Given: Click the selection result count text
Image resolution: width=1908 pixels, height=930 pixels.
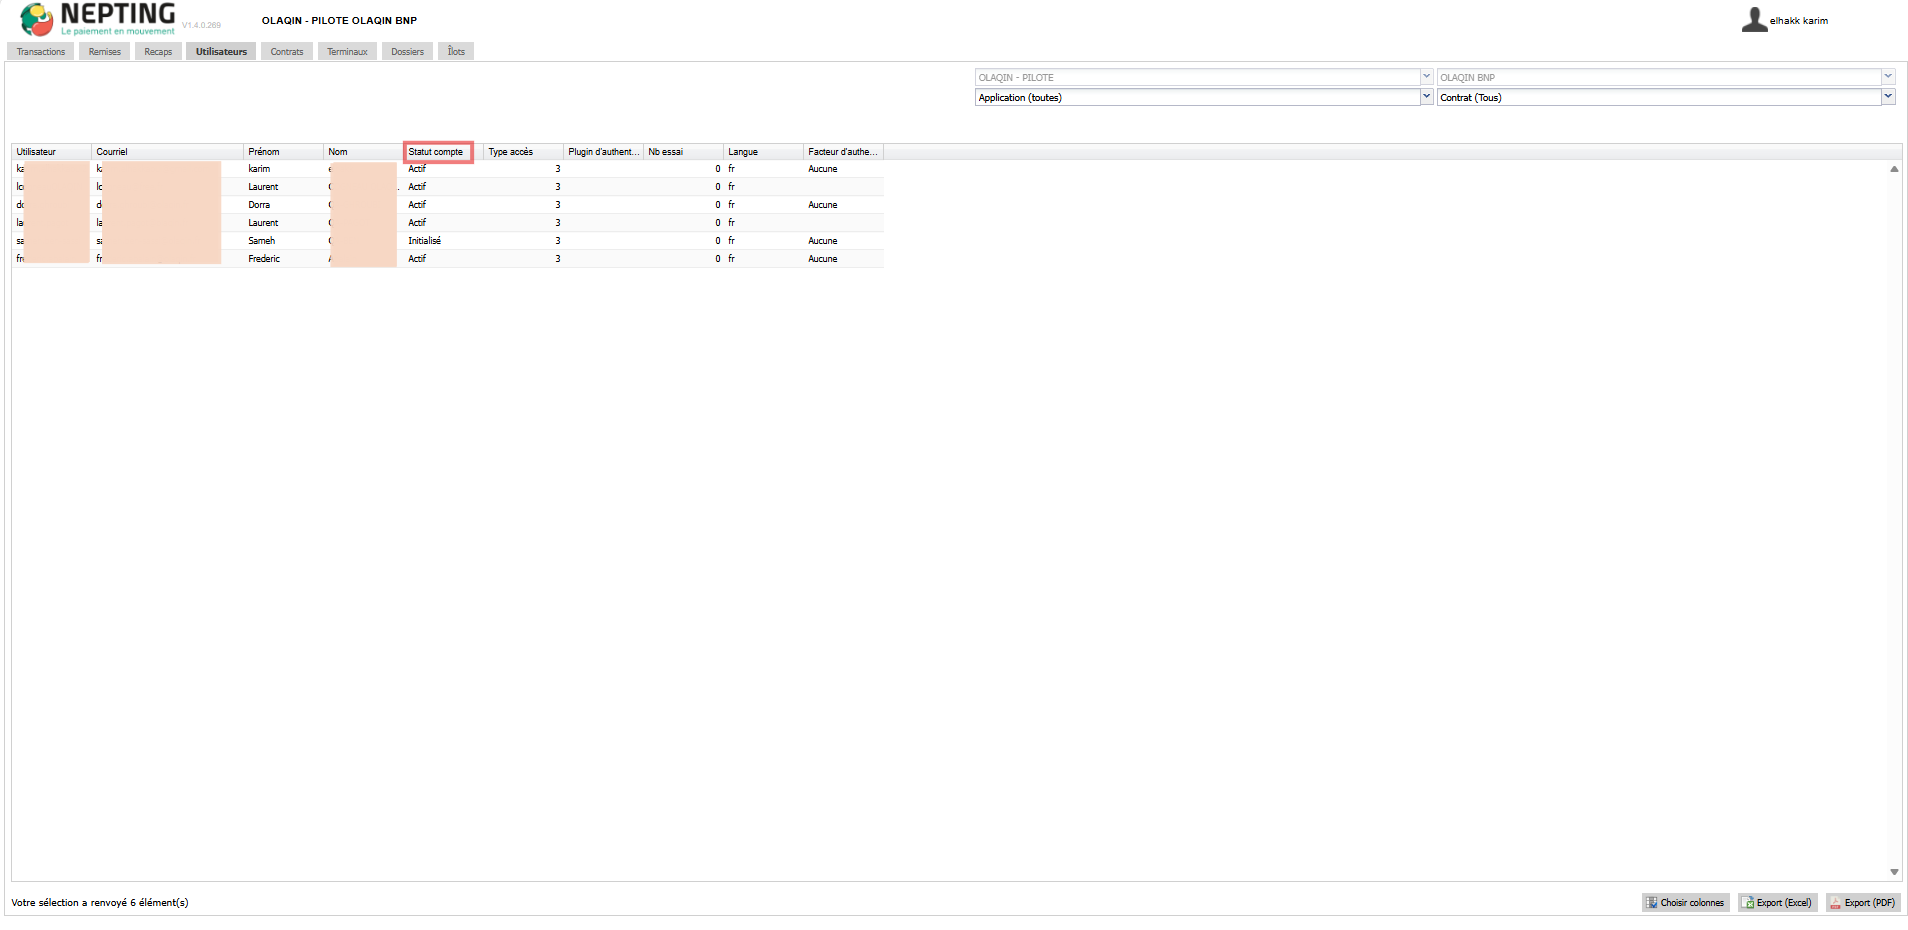Looking at the screenshot, I should coord(100,903).
